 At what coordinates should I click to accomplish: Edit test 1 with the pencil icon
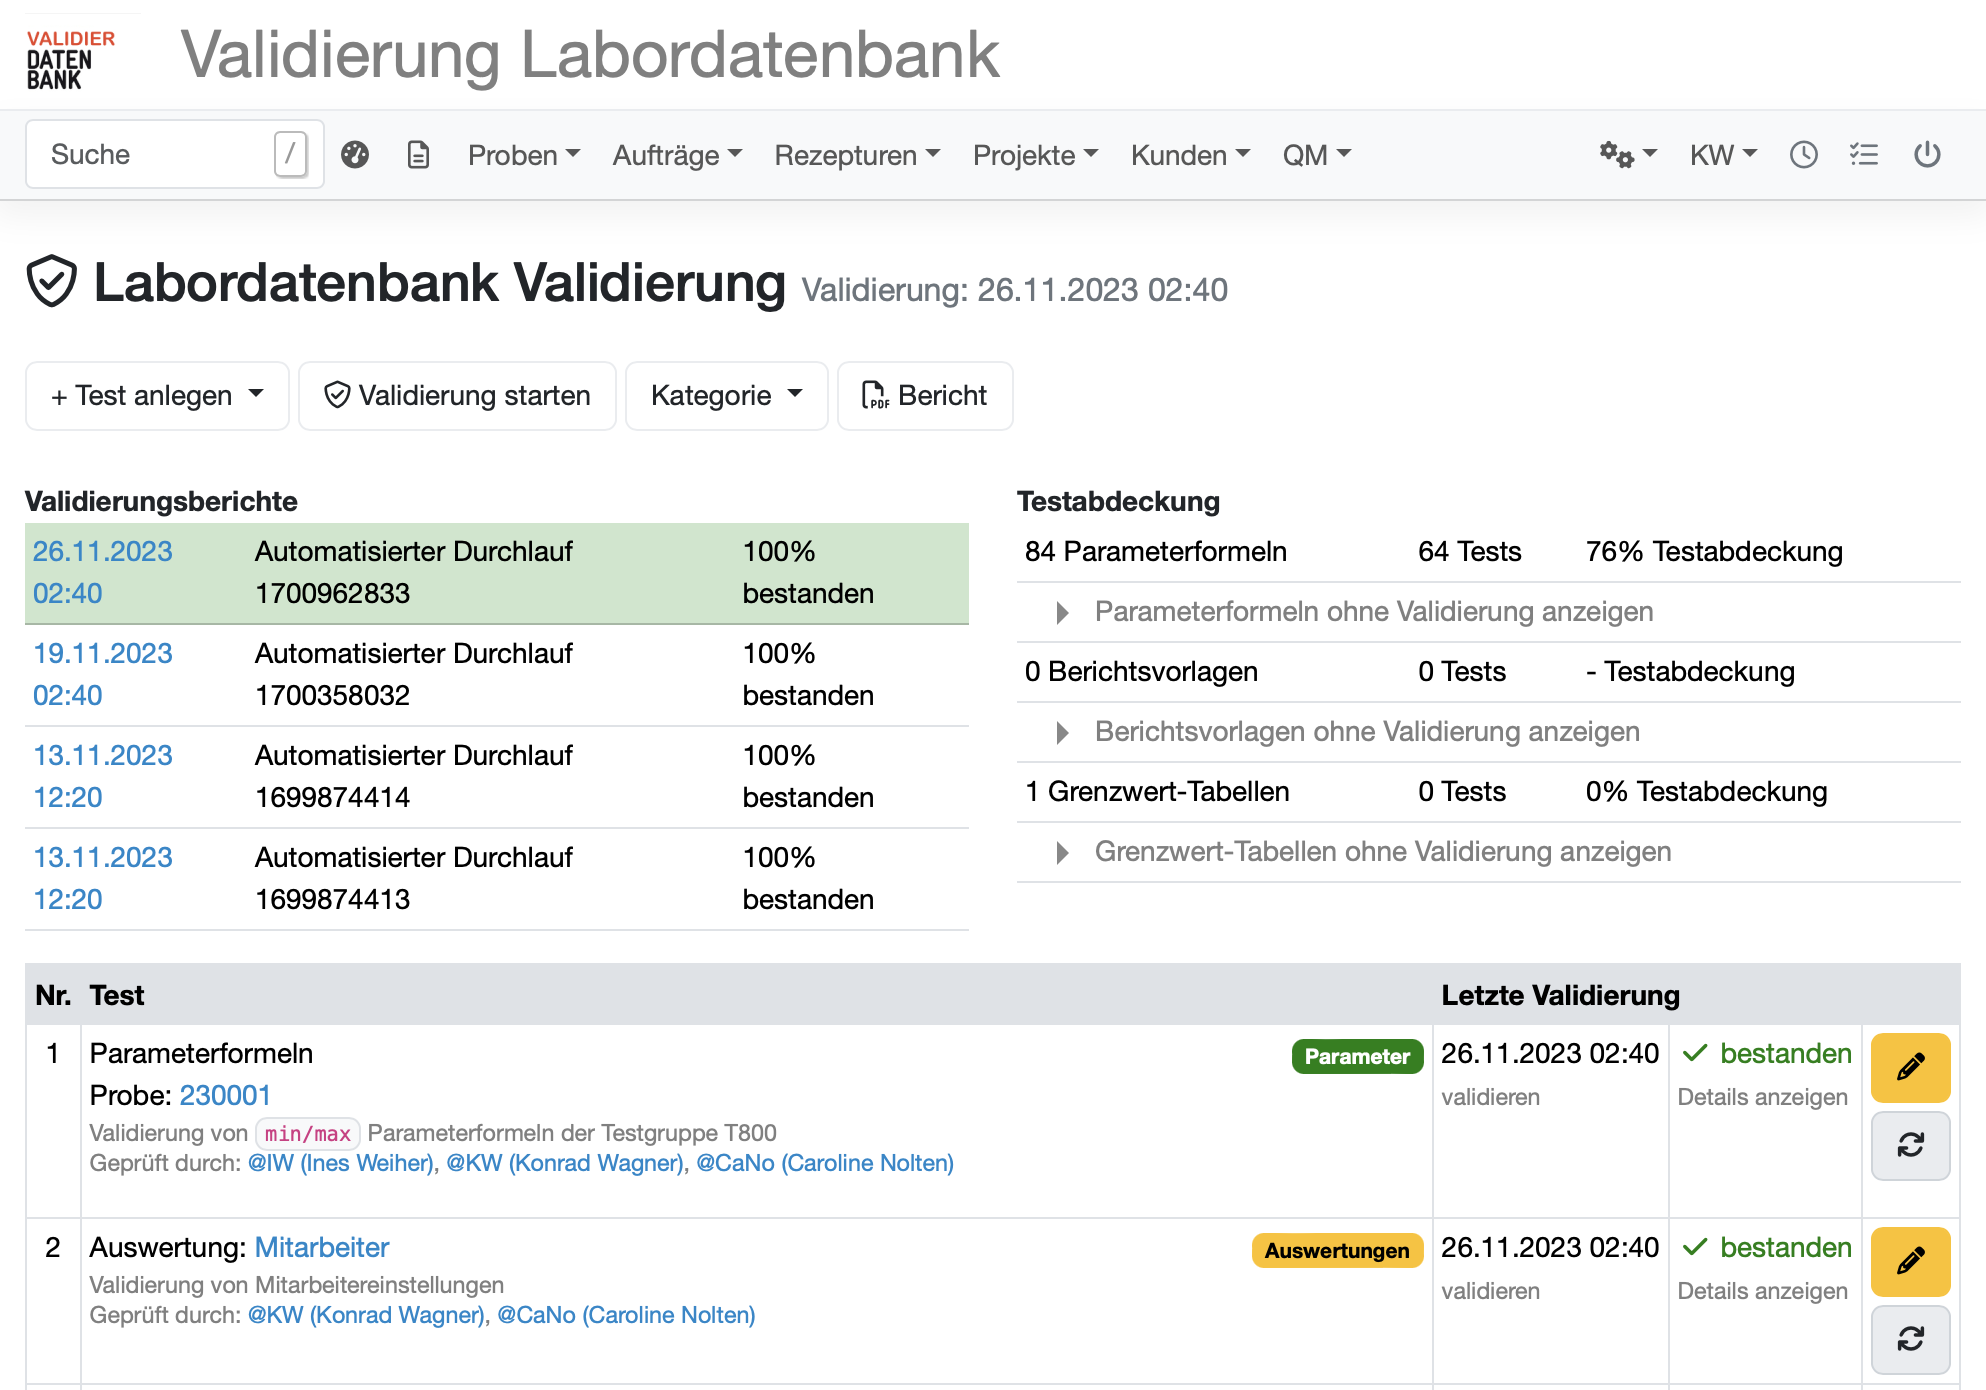(x=1910, y=1067)
